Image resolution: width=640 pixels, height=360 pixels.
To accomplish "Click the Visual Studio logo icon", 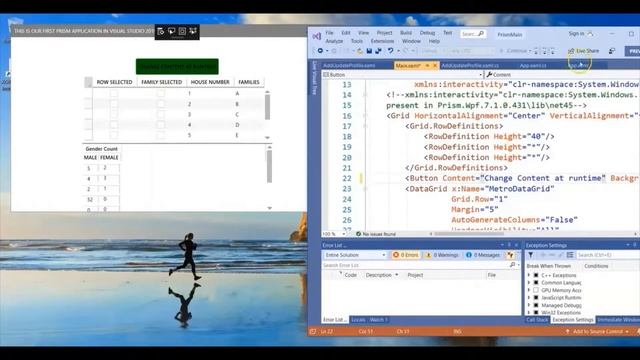I will coord(316,36).
